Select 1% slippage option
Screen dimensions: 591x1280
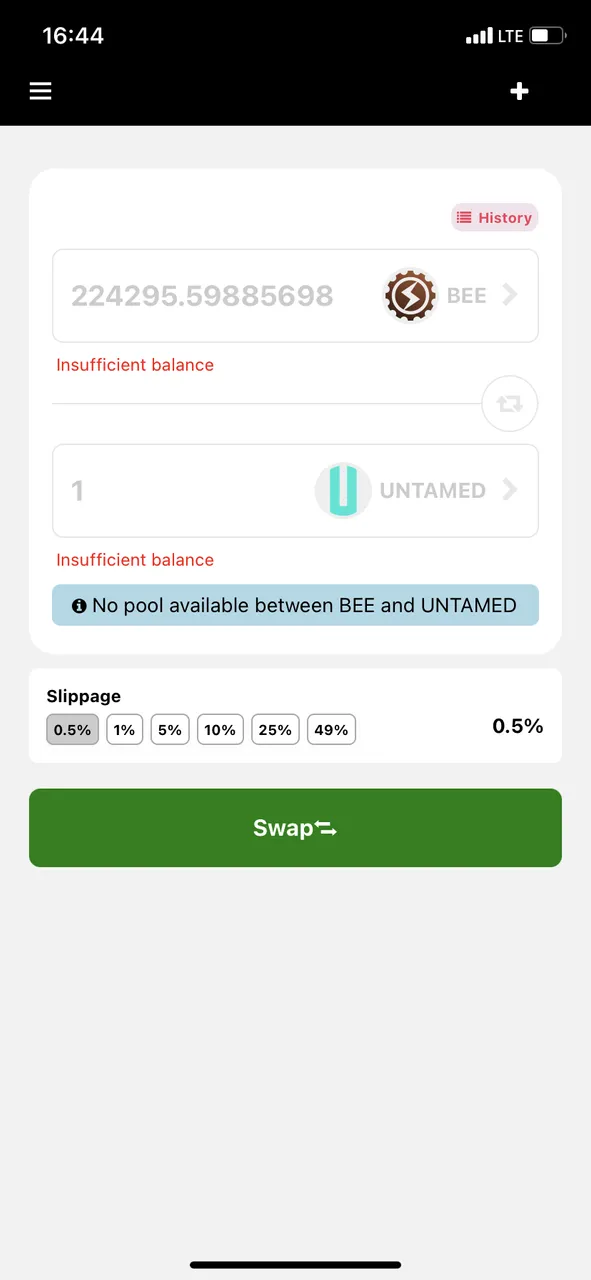[124, 730]
